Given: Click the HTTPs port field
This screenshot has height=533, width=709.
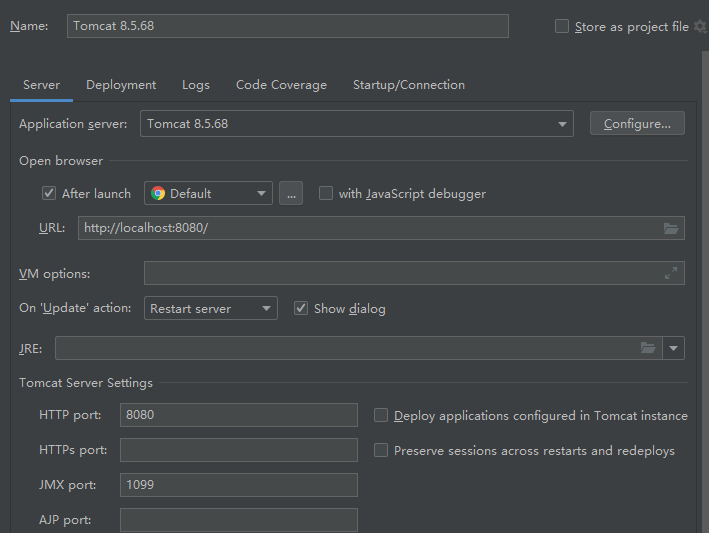Looking at the screenshot, I should (239, 450).
